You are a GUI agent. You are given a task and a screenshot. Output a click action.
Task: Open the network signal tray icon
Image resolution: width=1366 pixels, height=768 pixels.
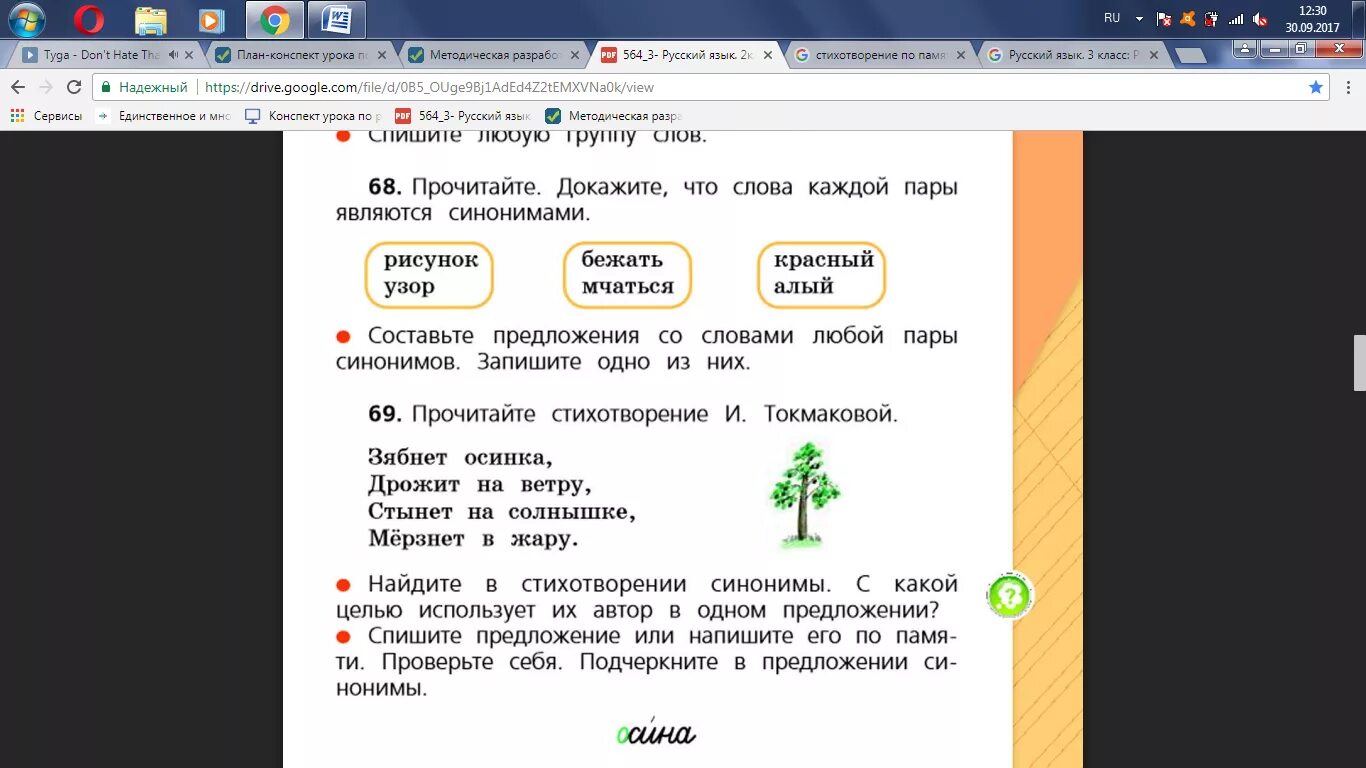pyautogui.click(x=1236, y=18)
